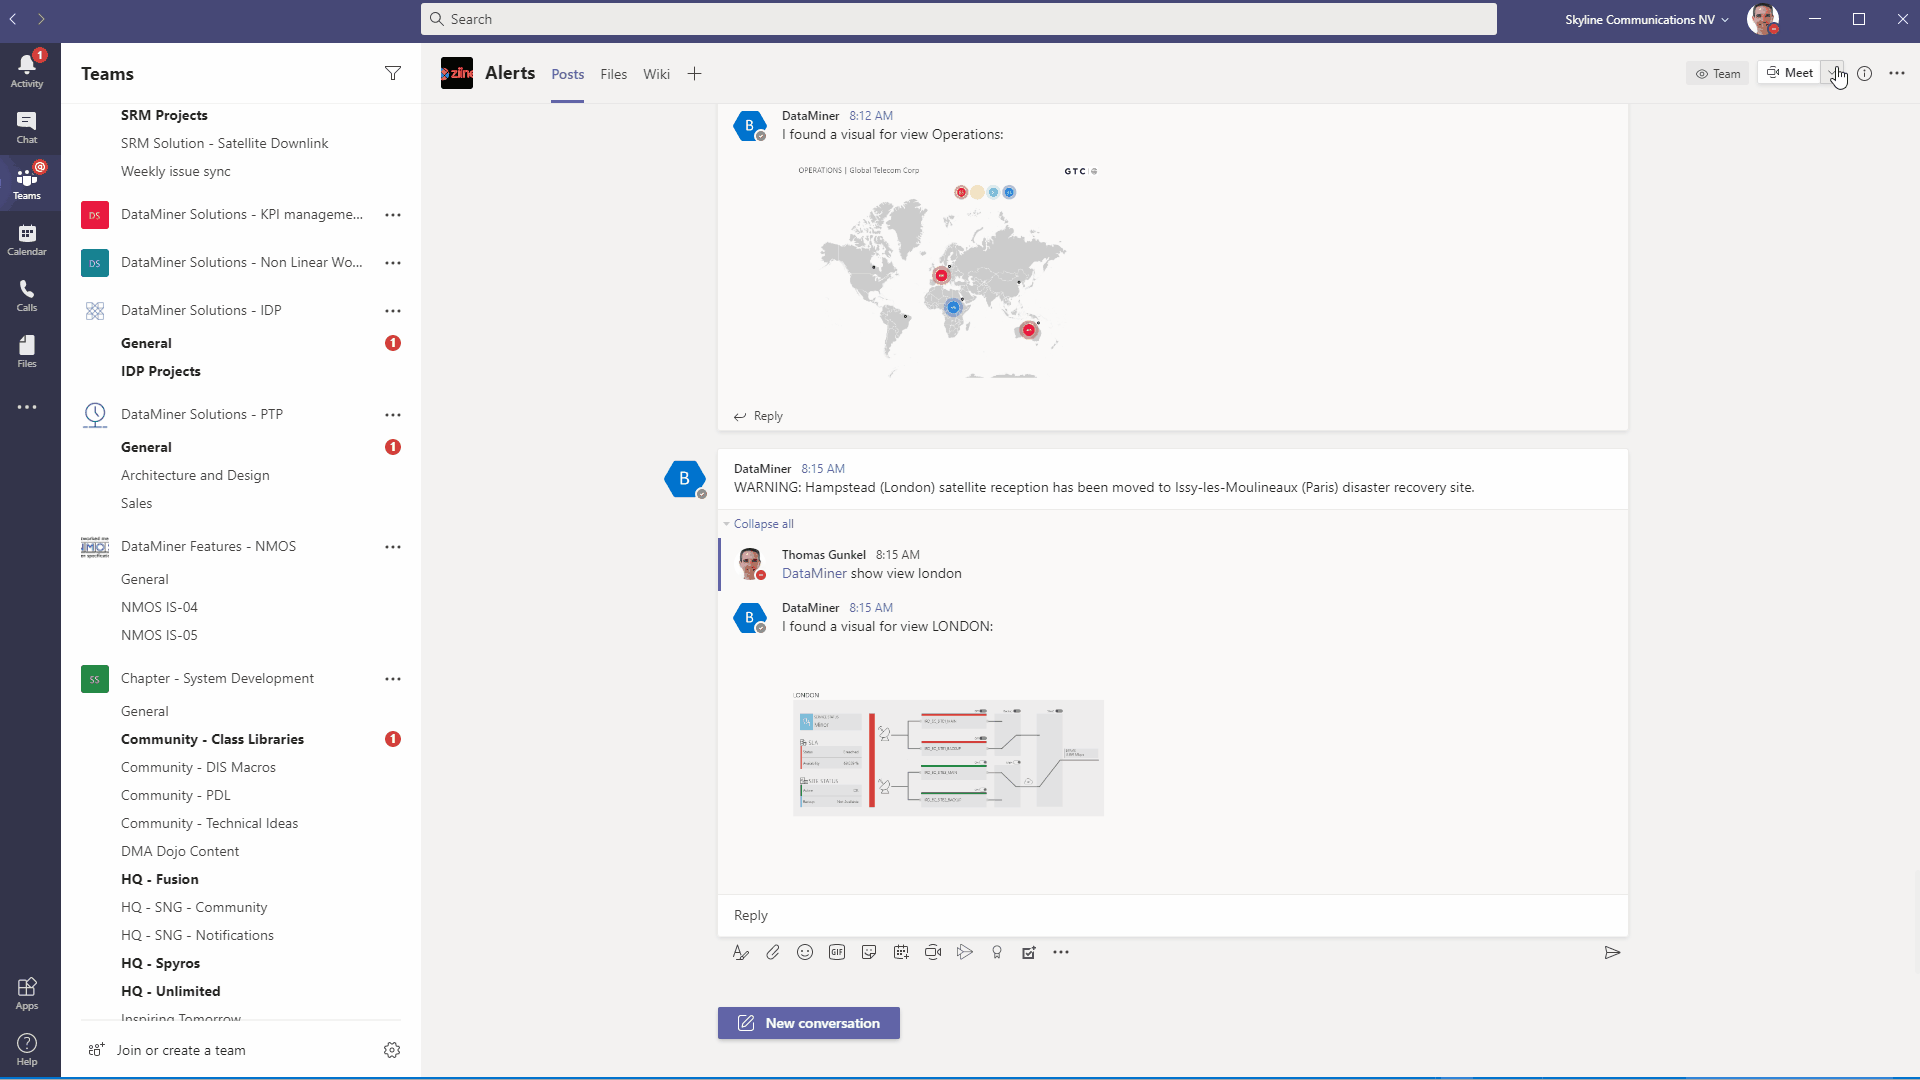Screen dimensions: 1920x1080
Task: Send Praise from compose toolbar
Action: (997, 952)
